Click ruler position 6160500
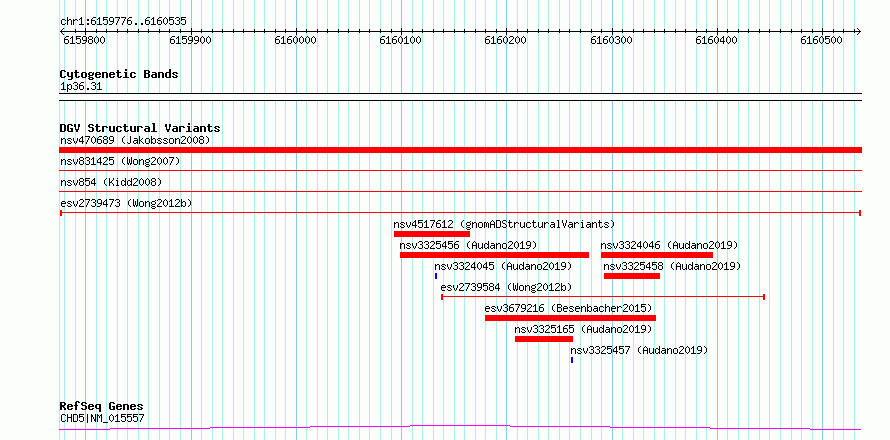Viewport: 890px width, 440px height. 821,40
